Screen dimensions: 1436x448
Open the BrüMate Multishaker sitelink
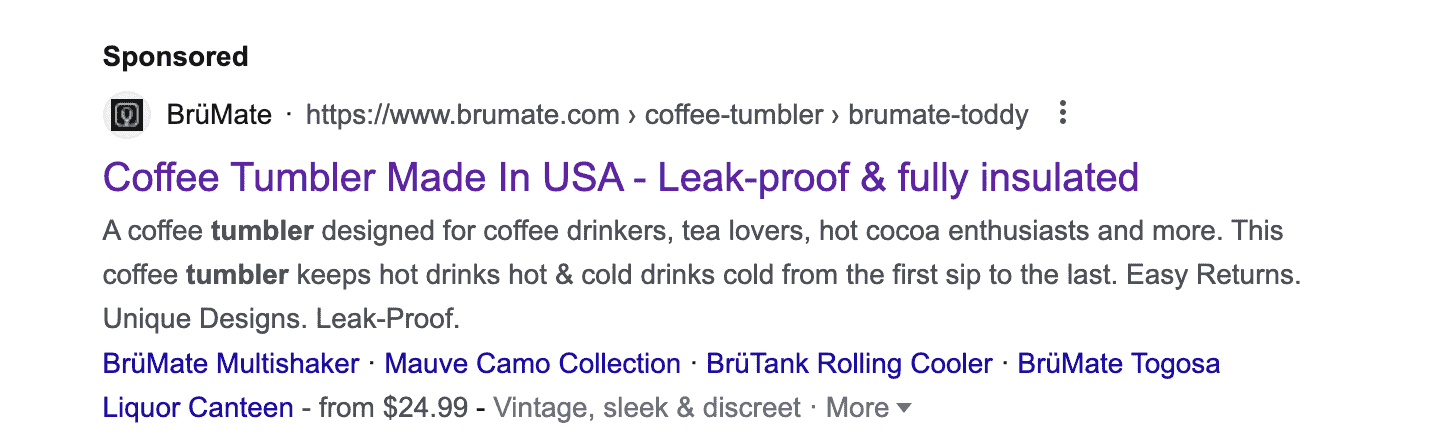coord(231,363)
